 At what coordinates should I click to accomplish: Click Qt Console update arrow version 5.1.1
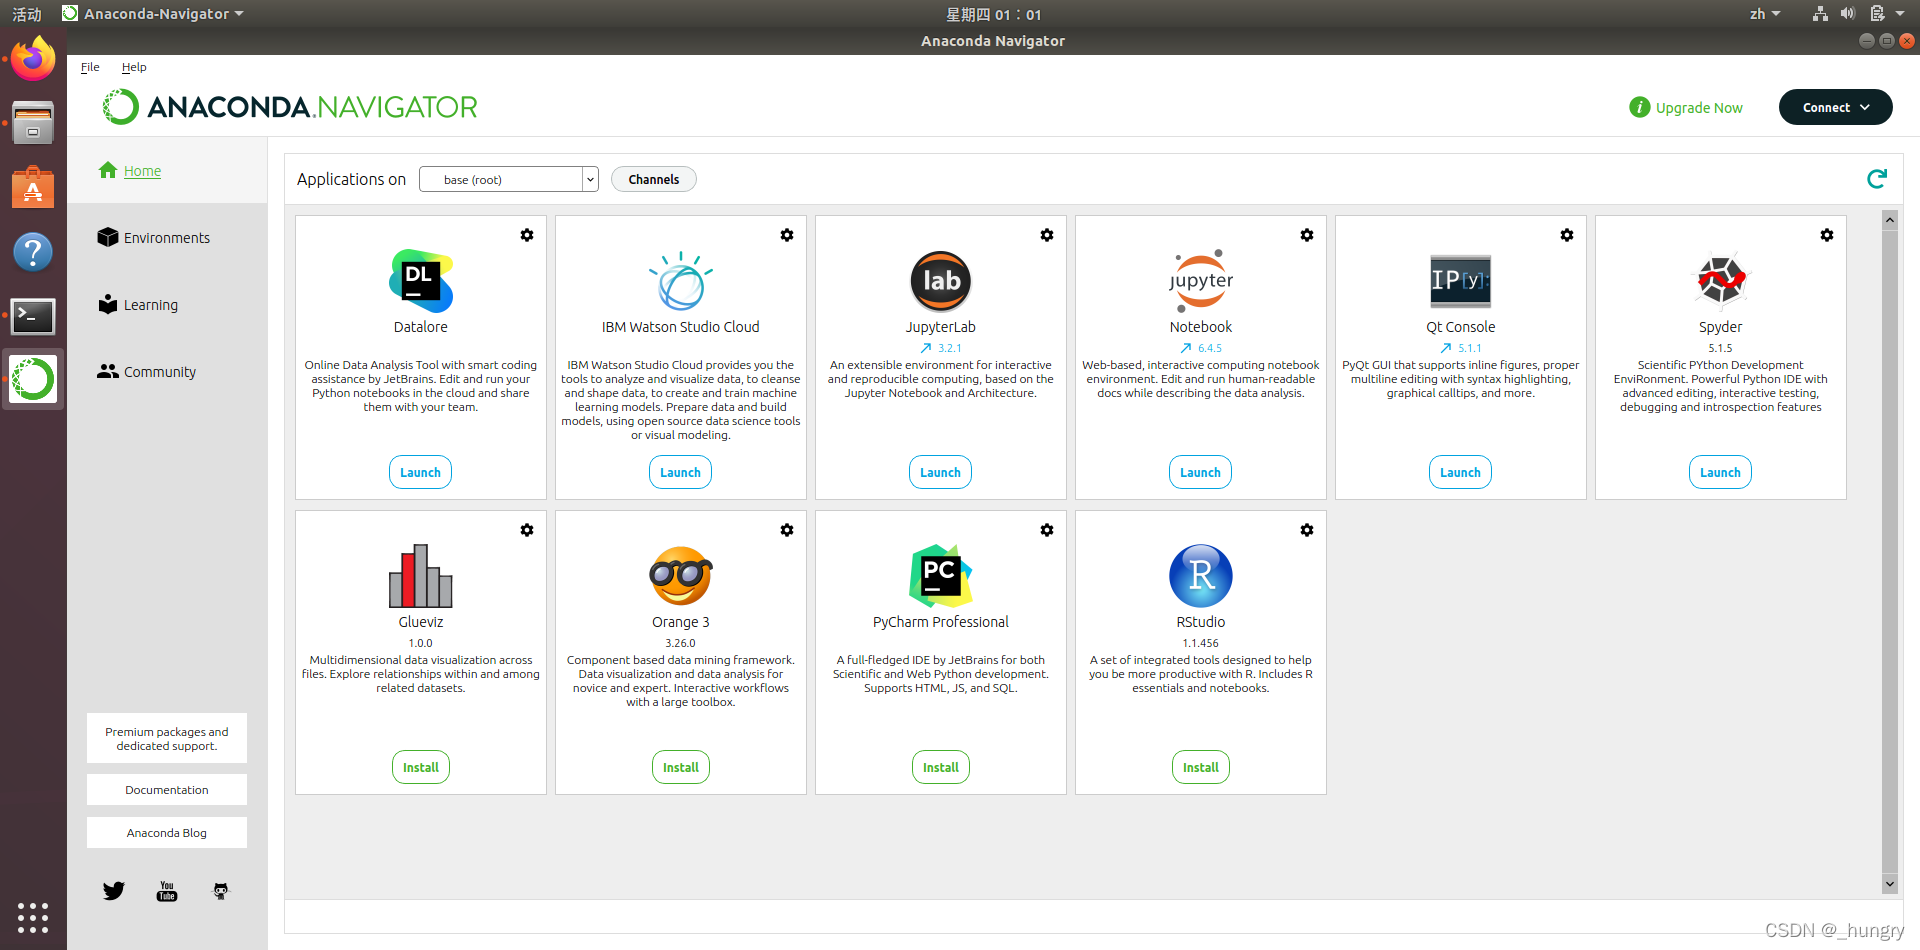click(x=1446, y=348)
